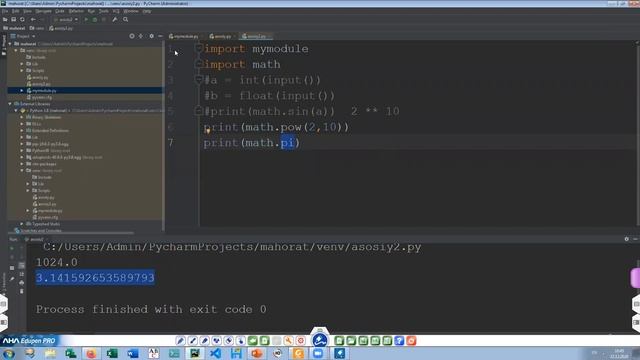
Task: Click the intention bulb on line 6
Action: (208, 131)
